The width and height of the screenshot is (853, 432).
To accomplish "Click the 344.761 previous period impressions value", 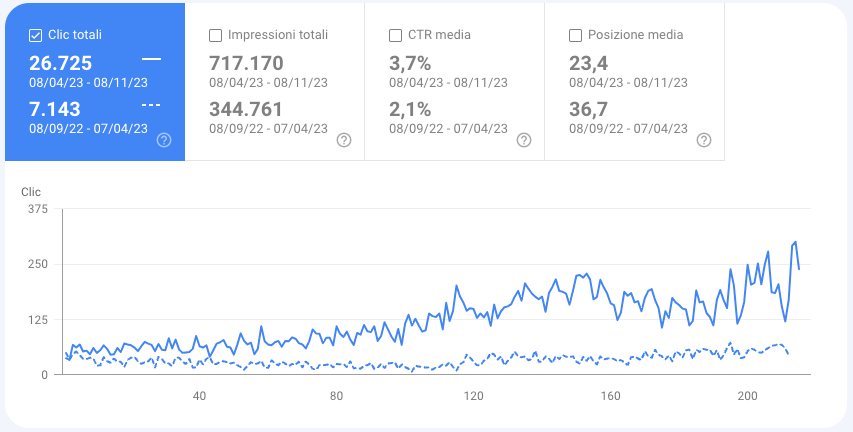I will [246, 109].
